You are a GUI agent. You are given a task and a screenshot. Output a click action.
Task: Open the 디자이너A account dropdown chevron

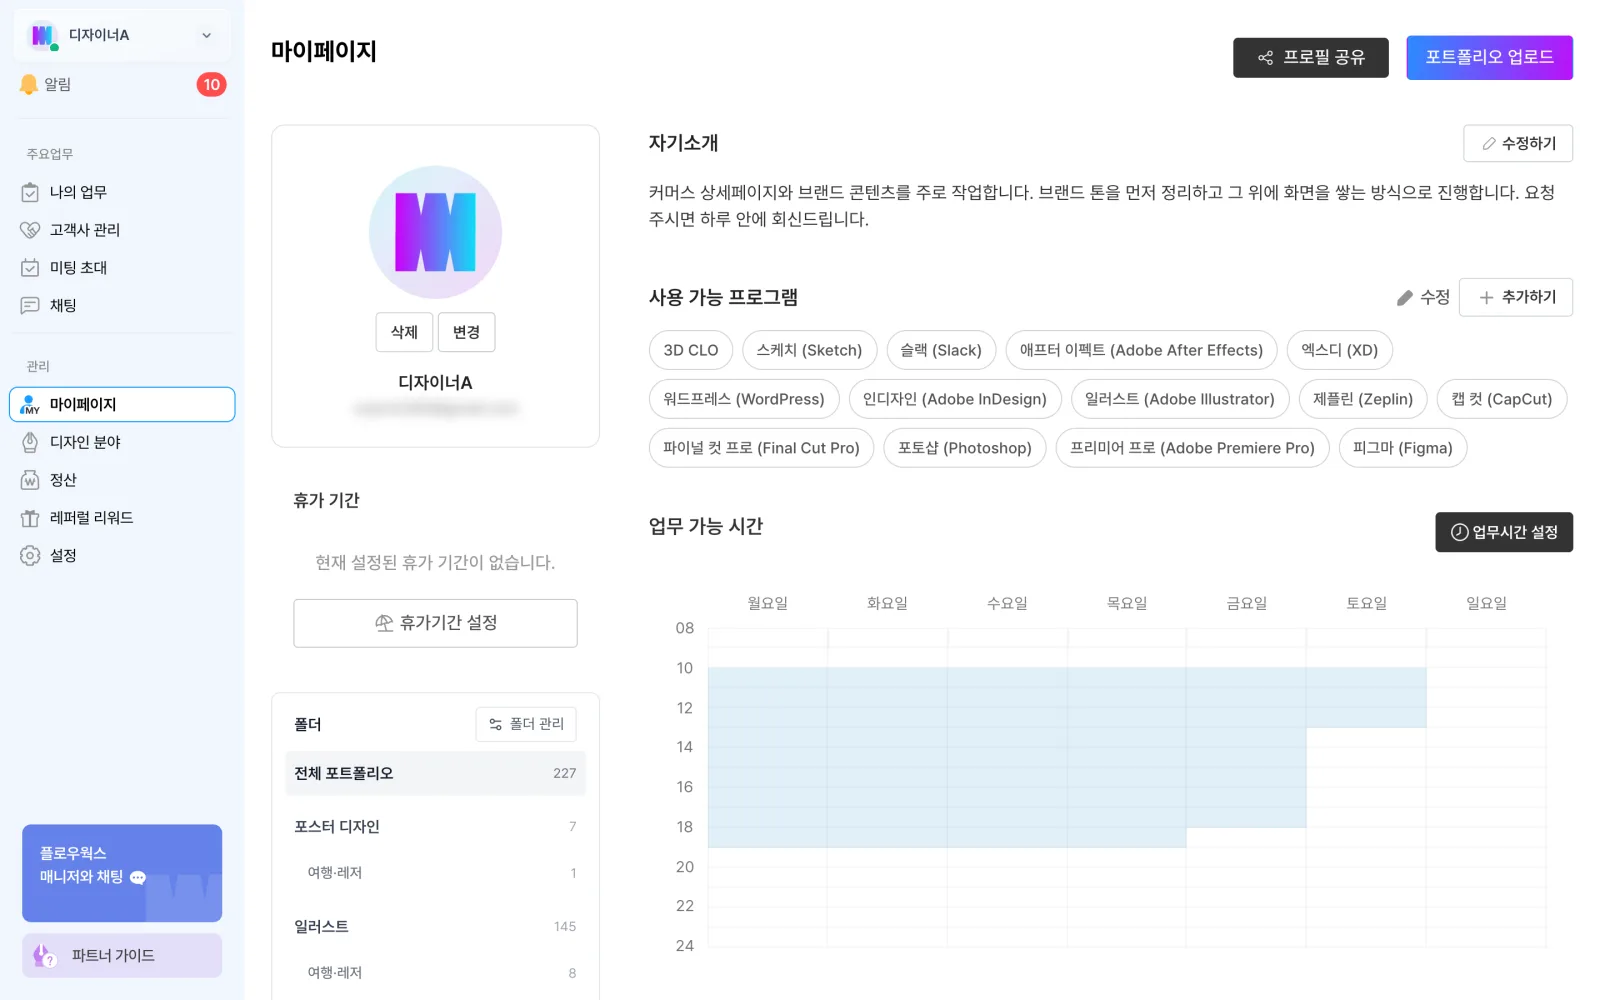click(x=206, y=35)
